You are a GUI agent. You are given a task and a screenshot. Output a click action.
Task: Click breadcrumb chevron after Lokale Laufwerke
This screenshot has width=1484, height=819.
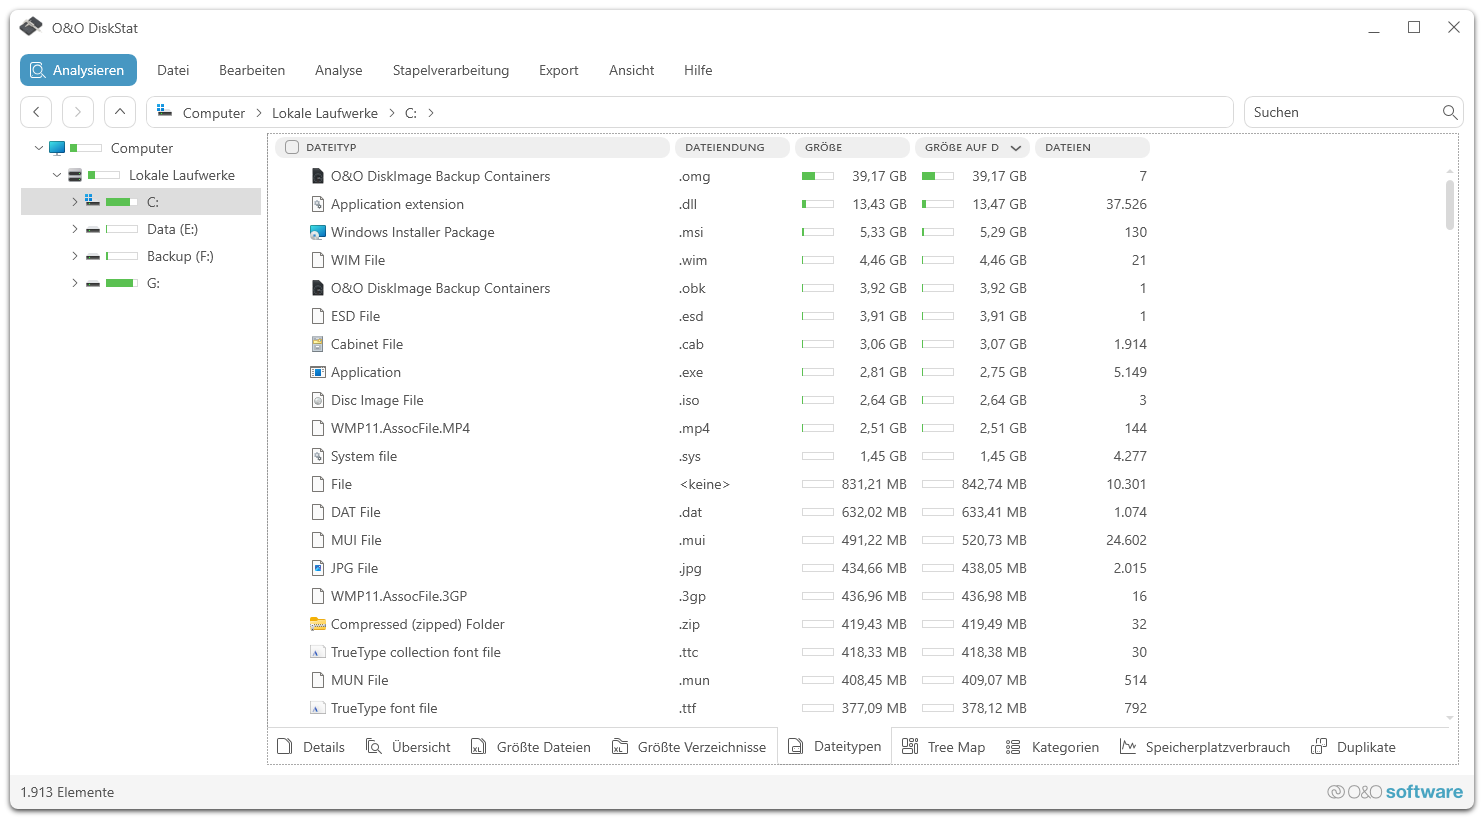pos(392,113)
